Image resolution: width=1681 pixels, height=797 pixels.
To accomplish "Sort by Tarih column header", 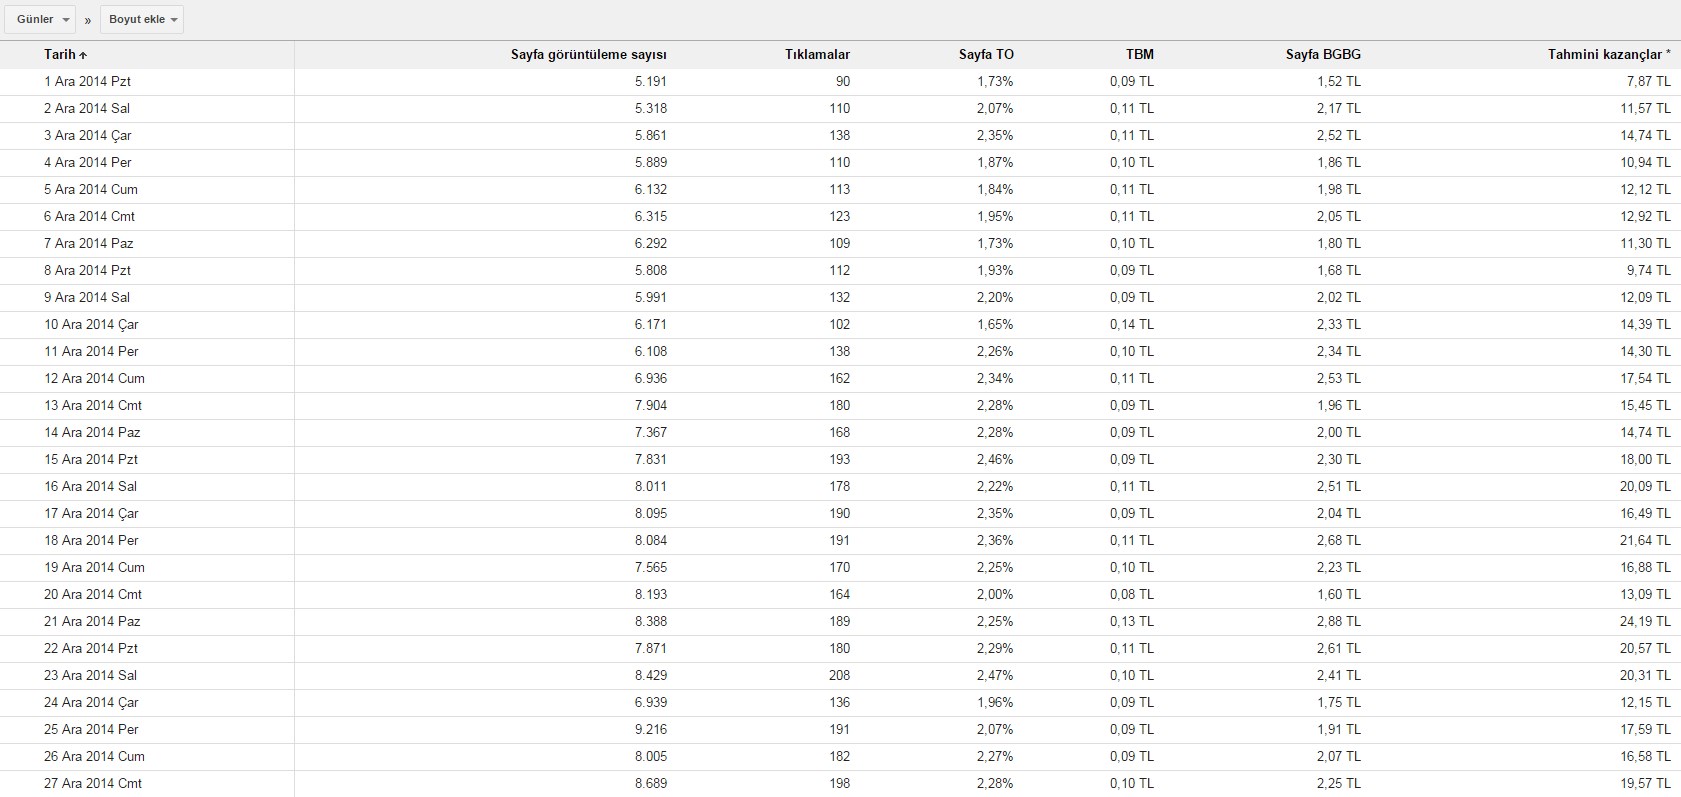I will [60, 55].
